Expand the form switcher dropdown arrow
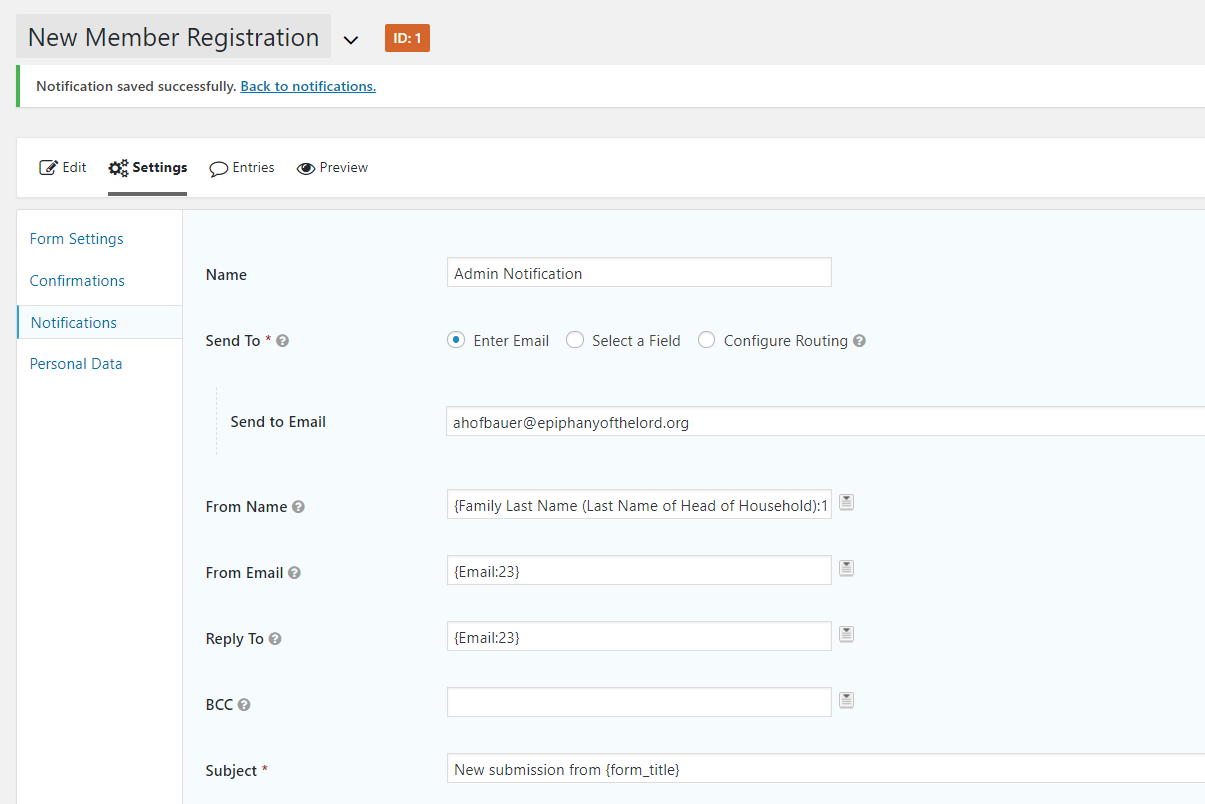This screenshot has width=1205, height=804. 350,40
